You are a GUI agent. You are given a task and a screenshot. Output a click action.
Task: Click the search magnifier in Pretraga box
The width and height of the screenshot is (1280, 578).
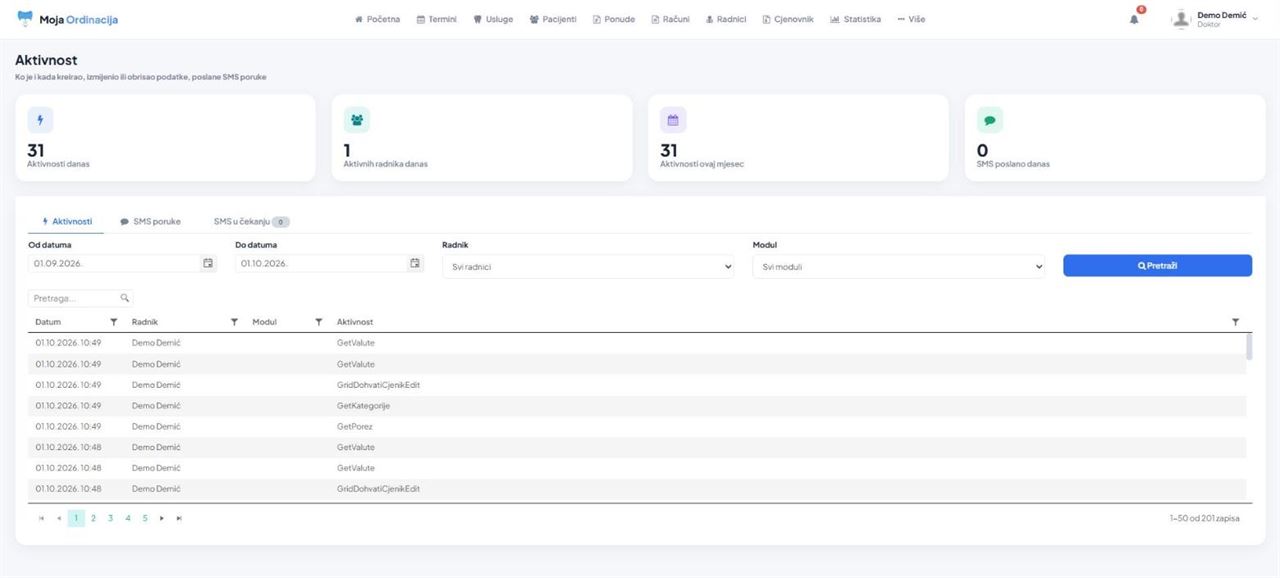[x=125, y=298]
